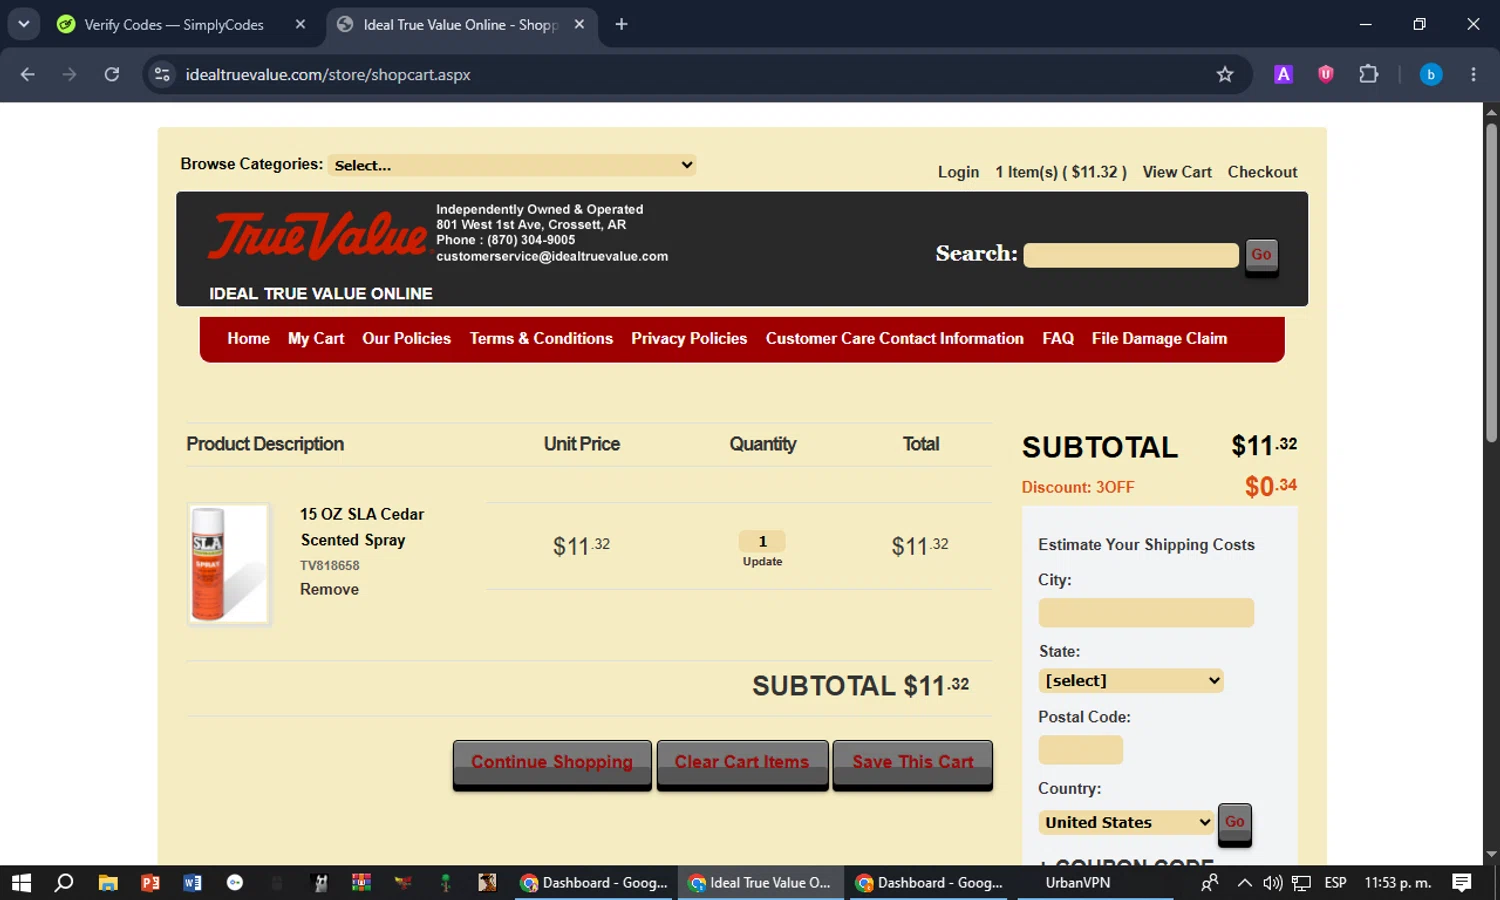Switch the ESP input language indicator
Screen dimensions: 1500x900
point(1335,883)
